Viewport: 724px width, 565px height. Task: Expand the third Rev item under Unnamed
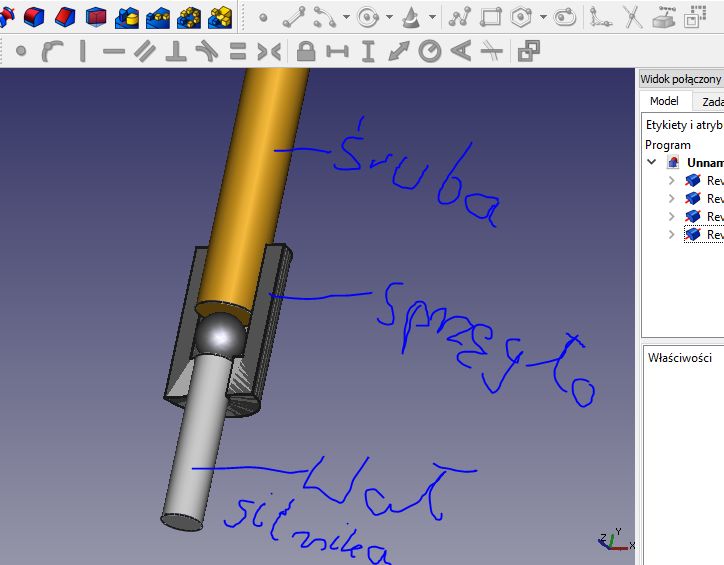click(672, 216)
